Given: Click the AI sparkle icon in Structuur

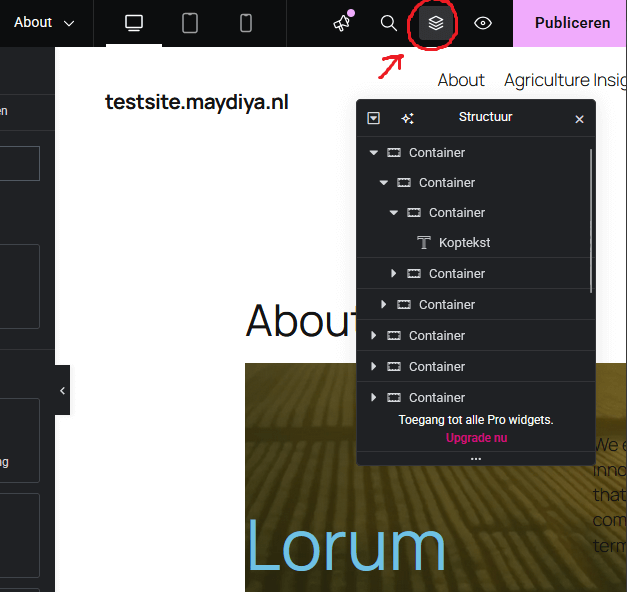Looking at the screenshot, I should 407,118.
